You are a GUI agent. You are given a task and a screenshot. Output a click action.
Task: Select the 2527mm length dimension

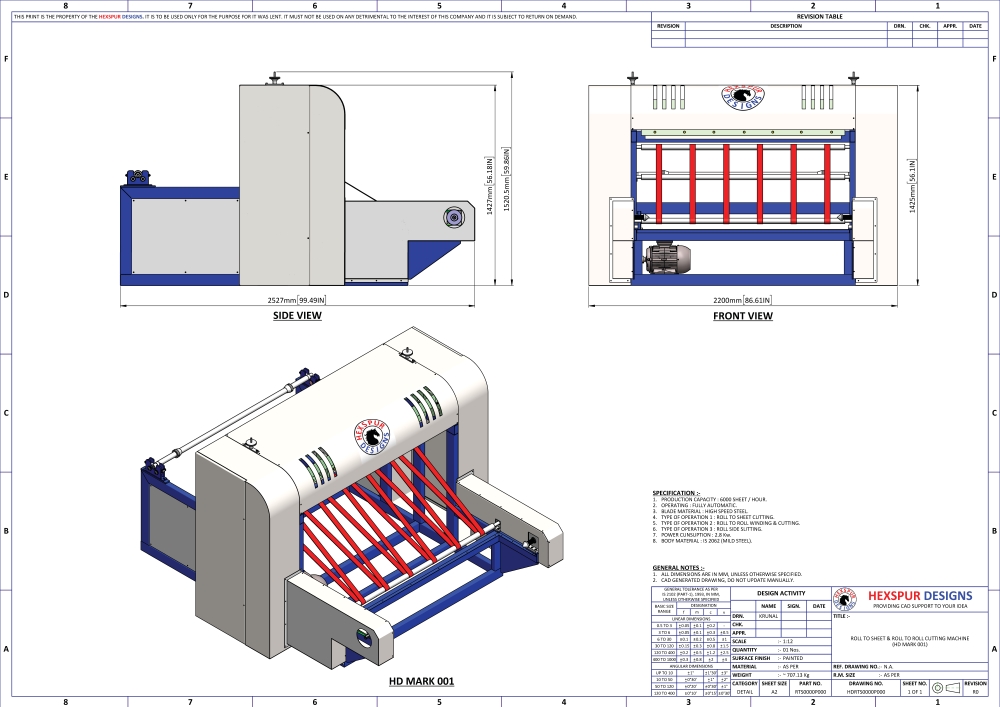coord(298,299)
